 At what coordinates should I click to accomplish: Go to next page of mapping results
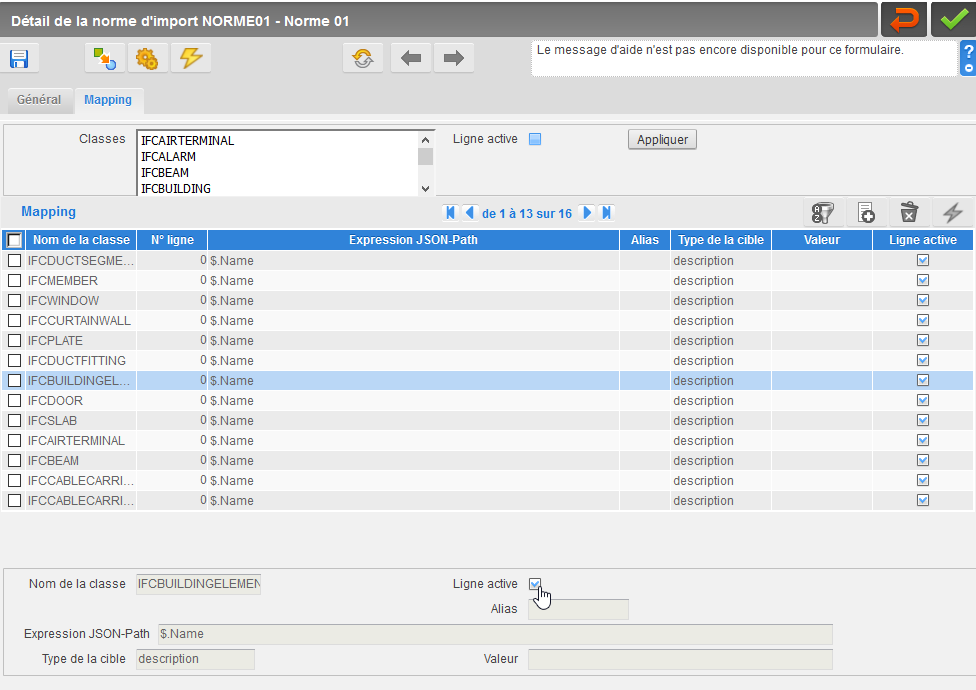586,213
